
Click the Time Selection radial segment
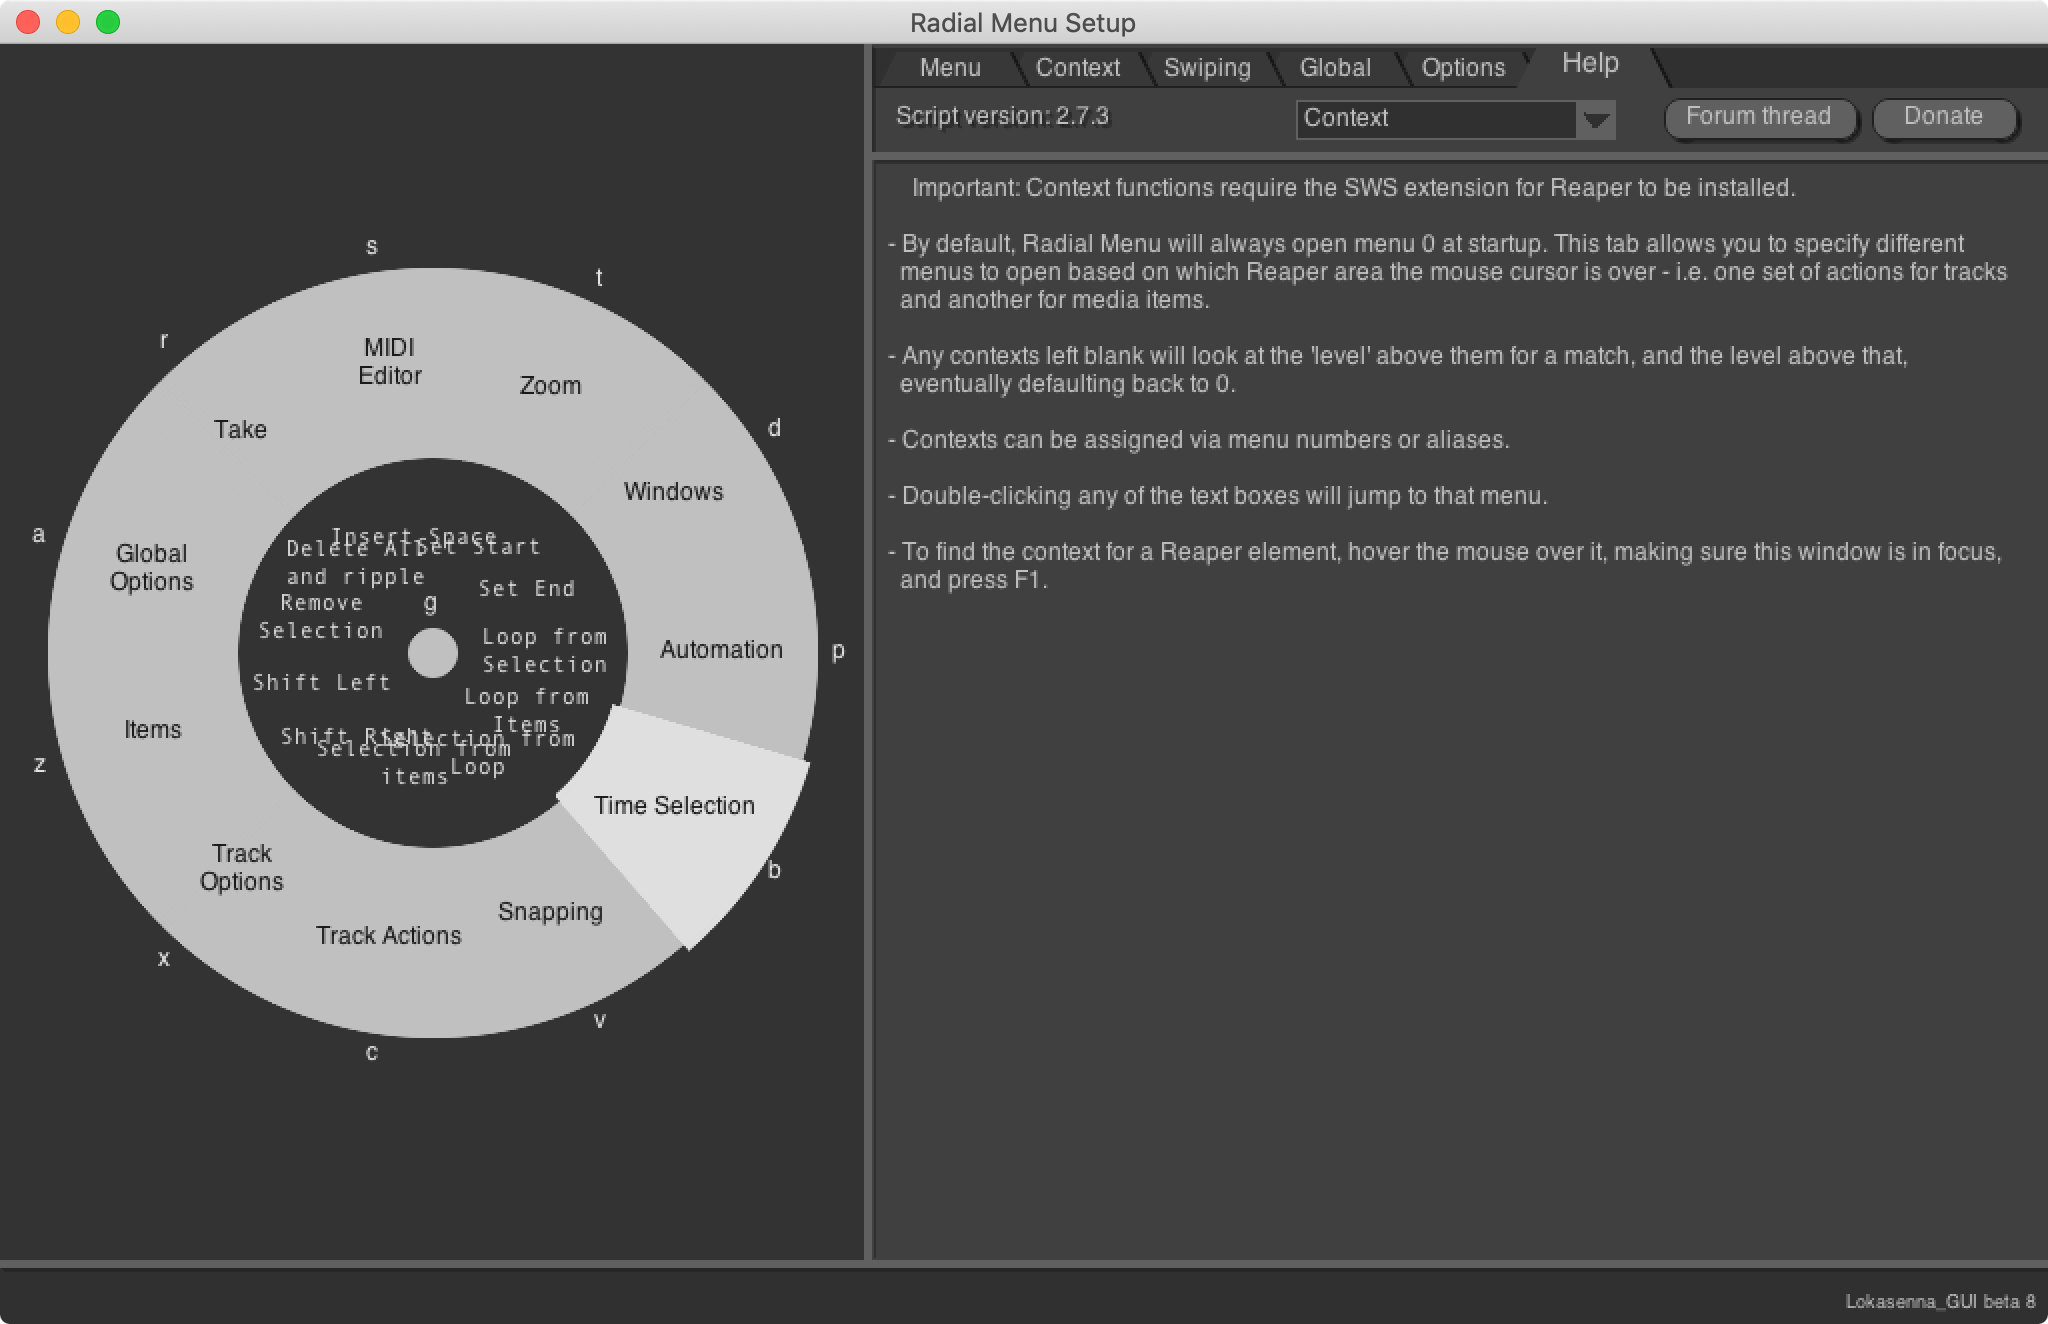(x=675, y=806)
